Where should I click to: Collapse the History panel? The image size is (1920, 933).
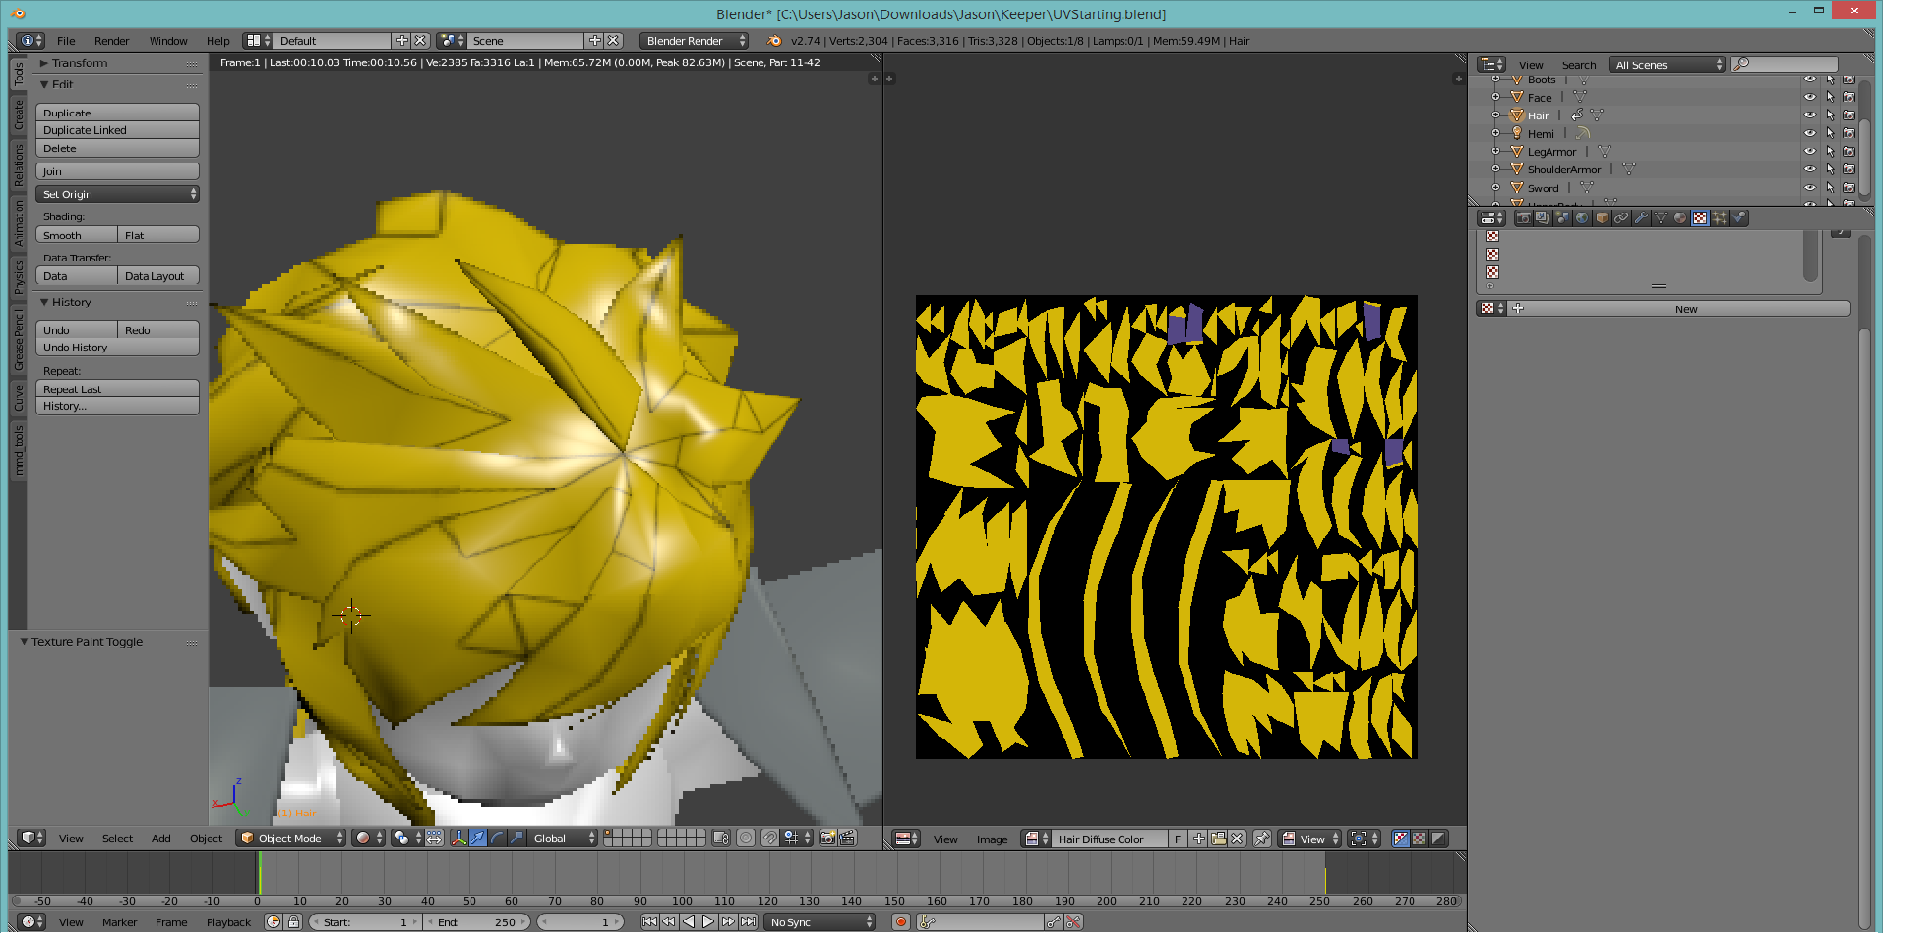tap(44, 302)
